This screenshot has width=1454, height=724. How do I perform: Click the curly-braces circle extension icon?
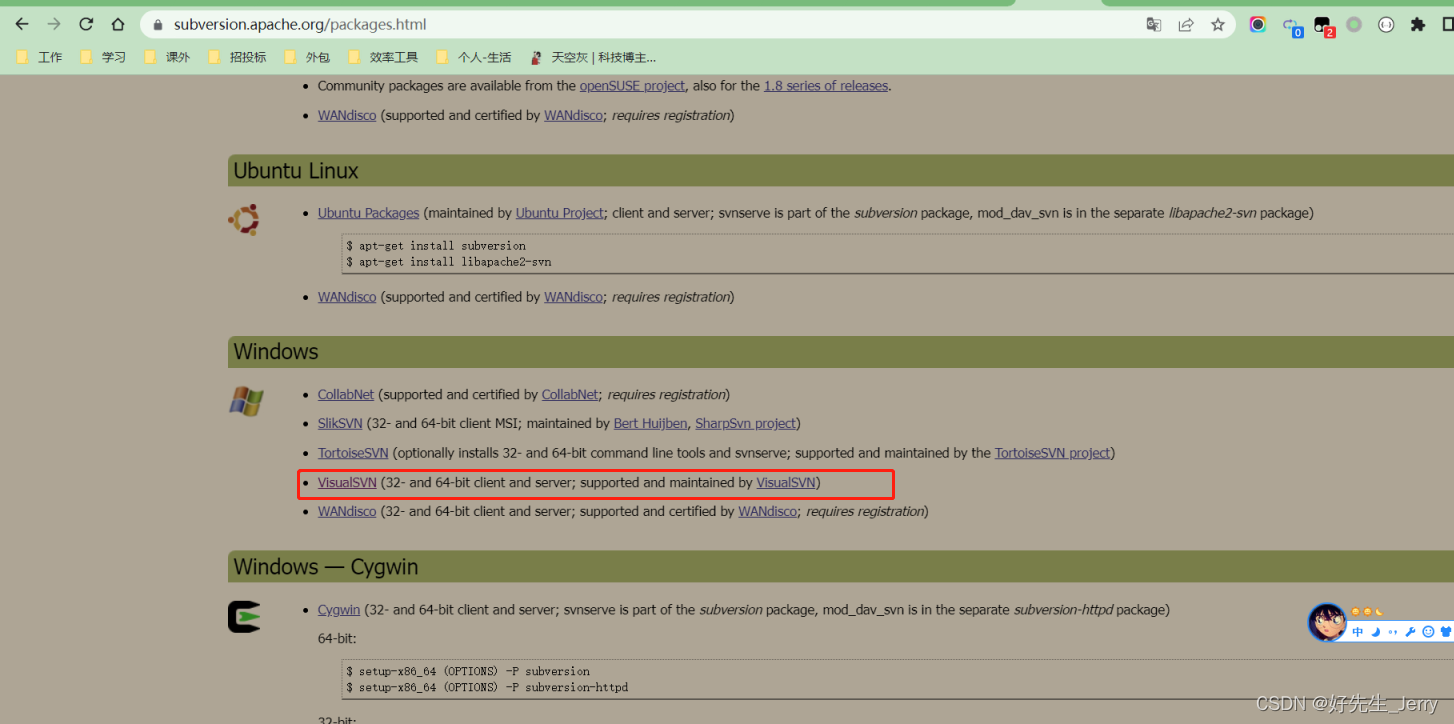[1386, 25]
